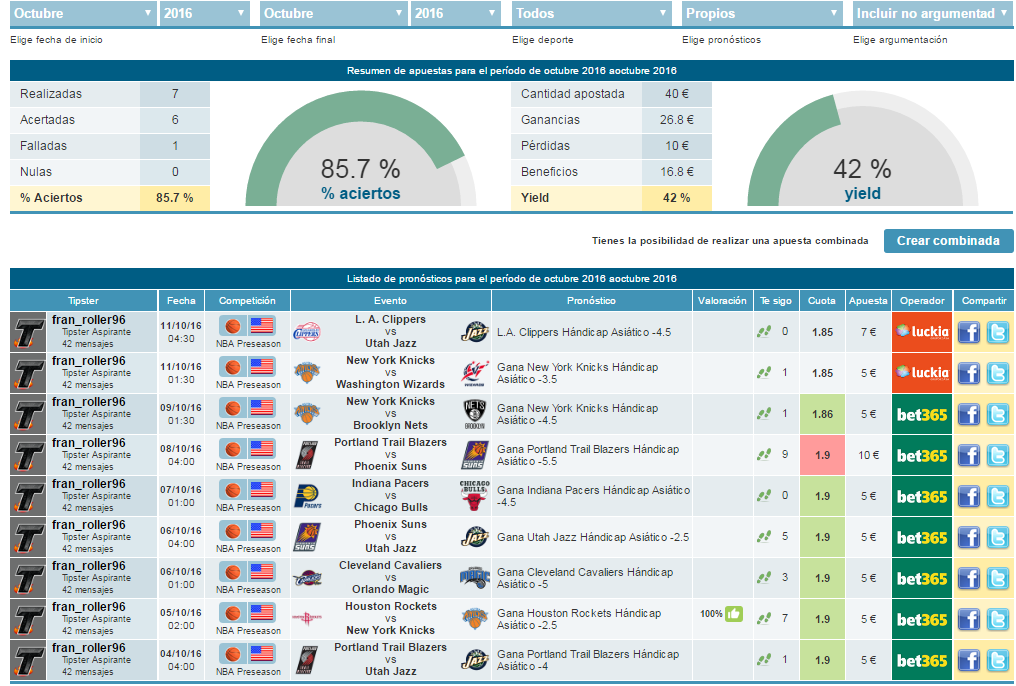This screenshot has width=1016, height=686.
Task: Click luckia operator logo on Clippers row
Action: pos(922,332)
